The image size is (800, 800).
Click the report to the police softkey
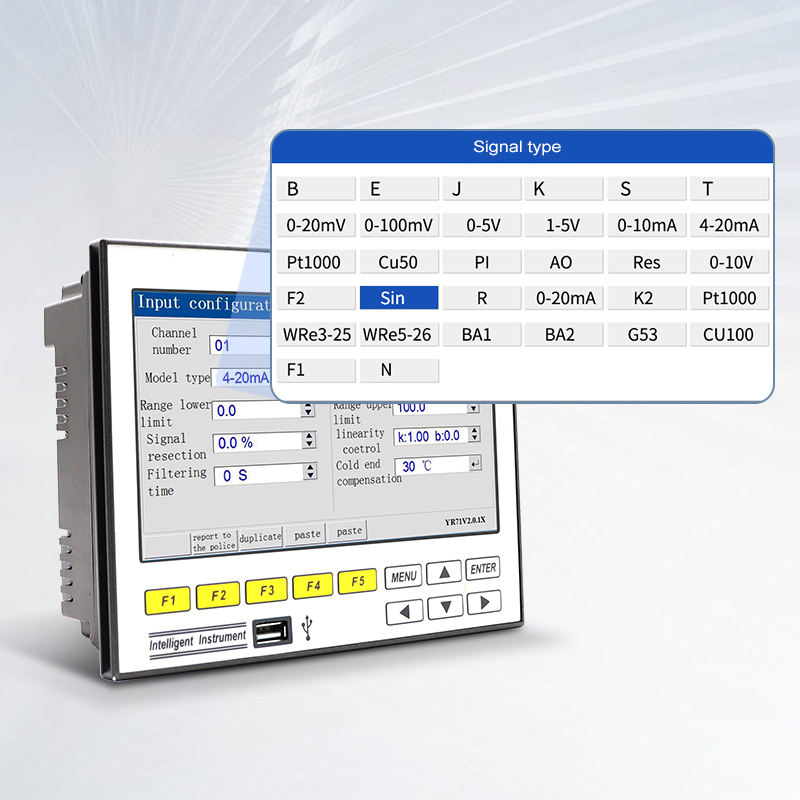pos(214,542)
